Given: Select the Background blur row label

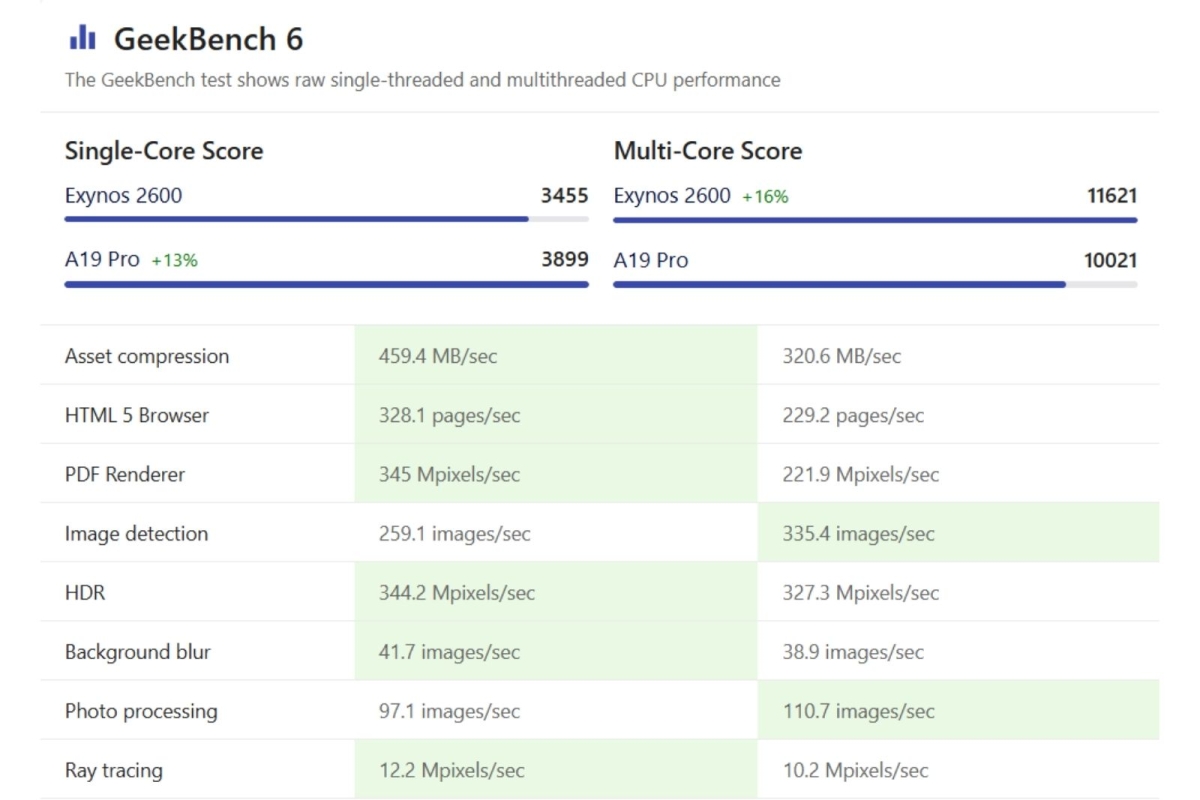Looking at the screenshot, I should [138, 652].
